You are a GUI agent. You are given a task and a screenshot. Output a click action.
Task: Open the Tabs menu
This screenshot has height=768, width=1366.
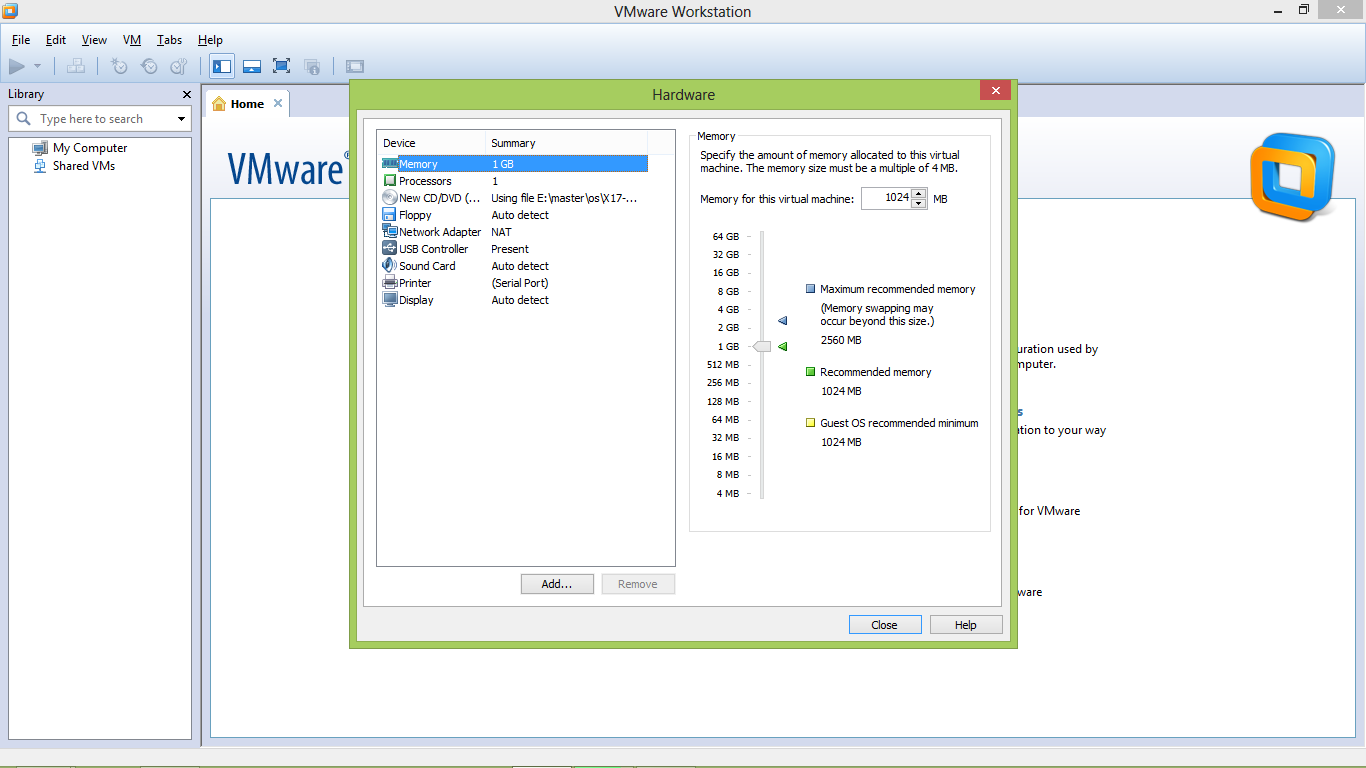169,40
